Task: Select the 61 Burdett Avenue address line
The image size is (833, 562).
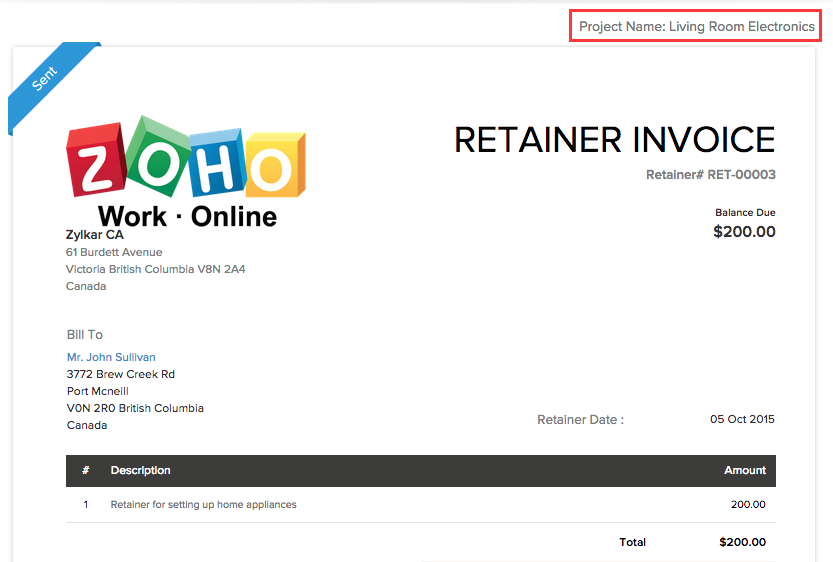Action: (x=114, y=252)
